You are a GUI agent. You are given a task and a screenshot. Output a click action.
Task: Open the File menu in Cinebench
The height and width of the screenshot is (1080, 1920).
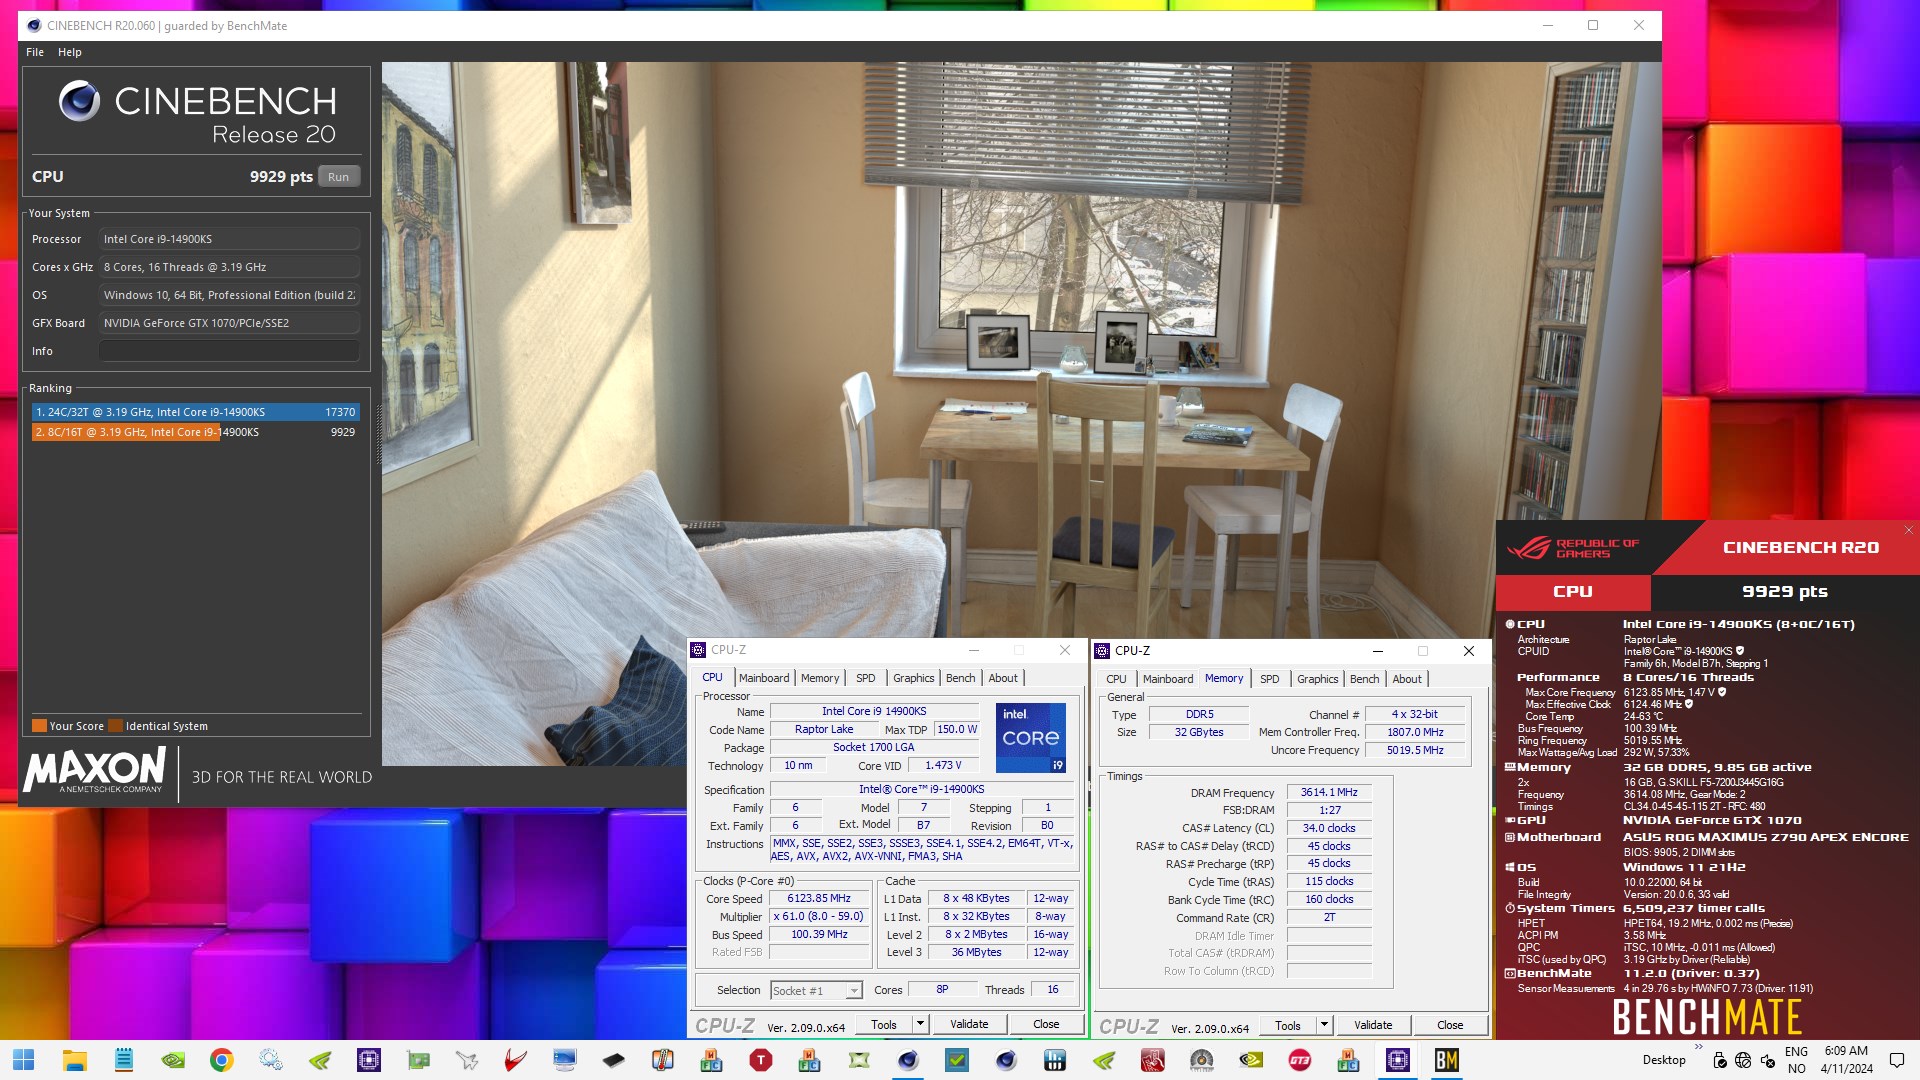click(35, 52)
